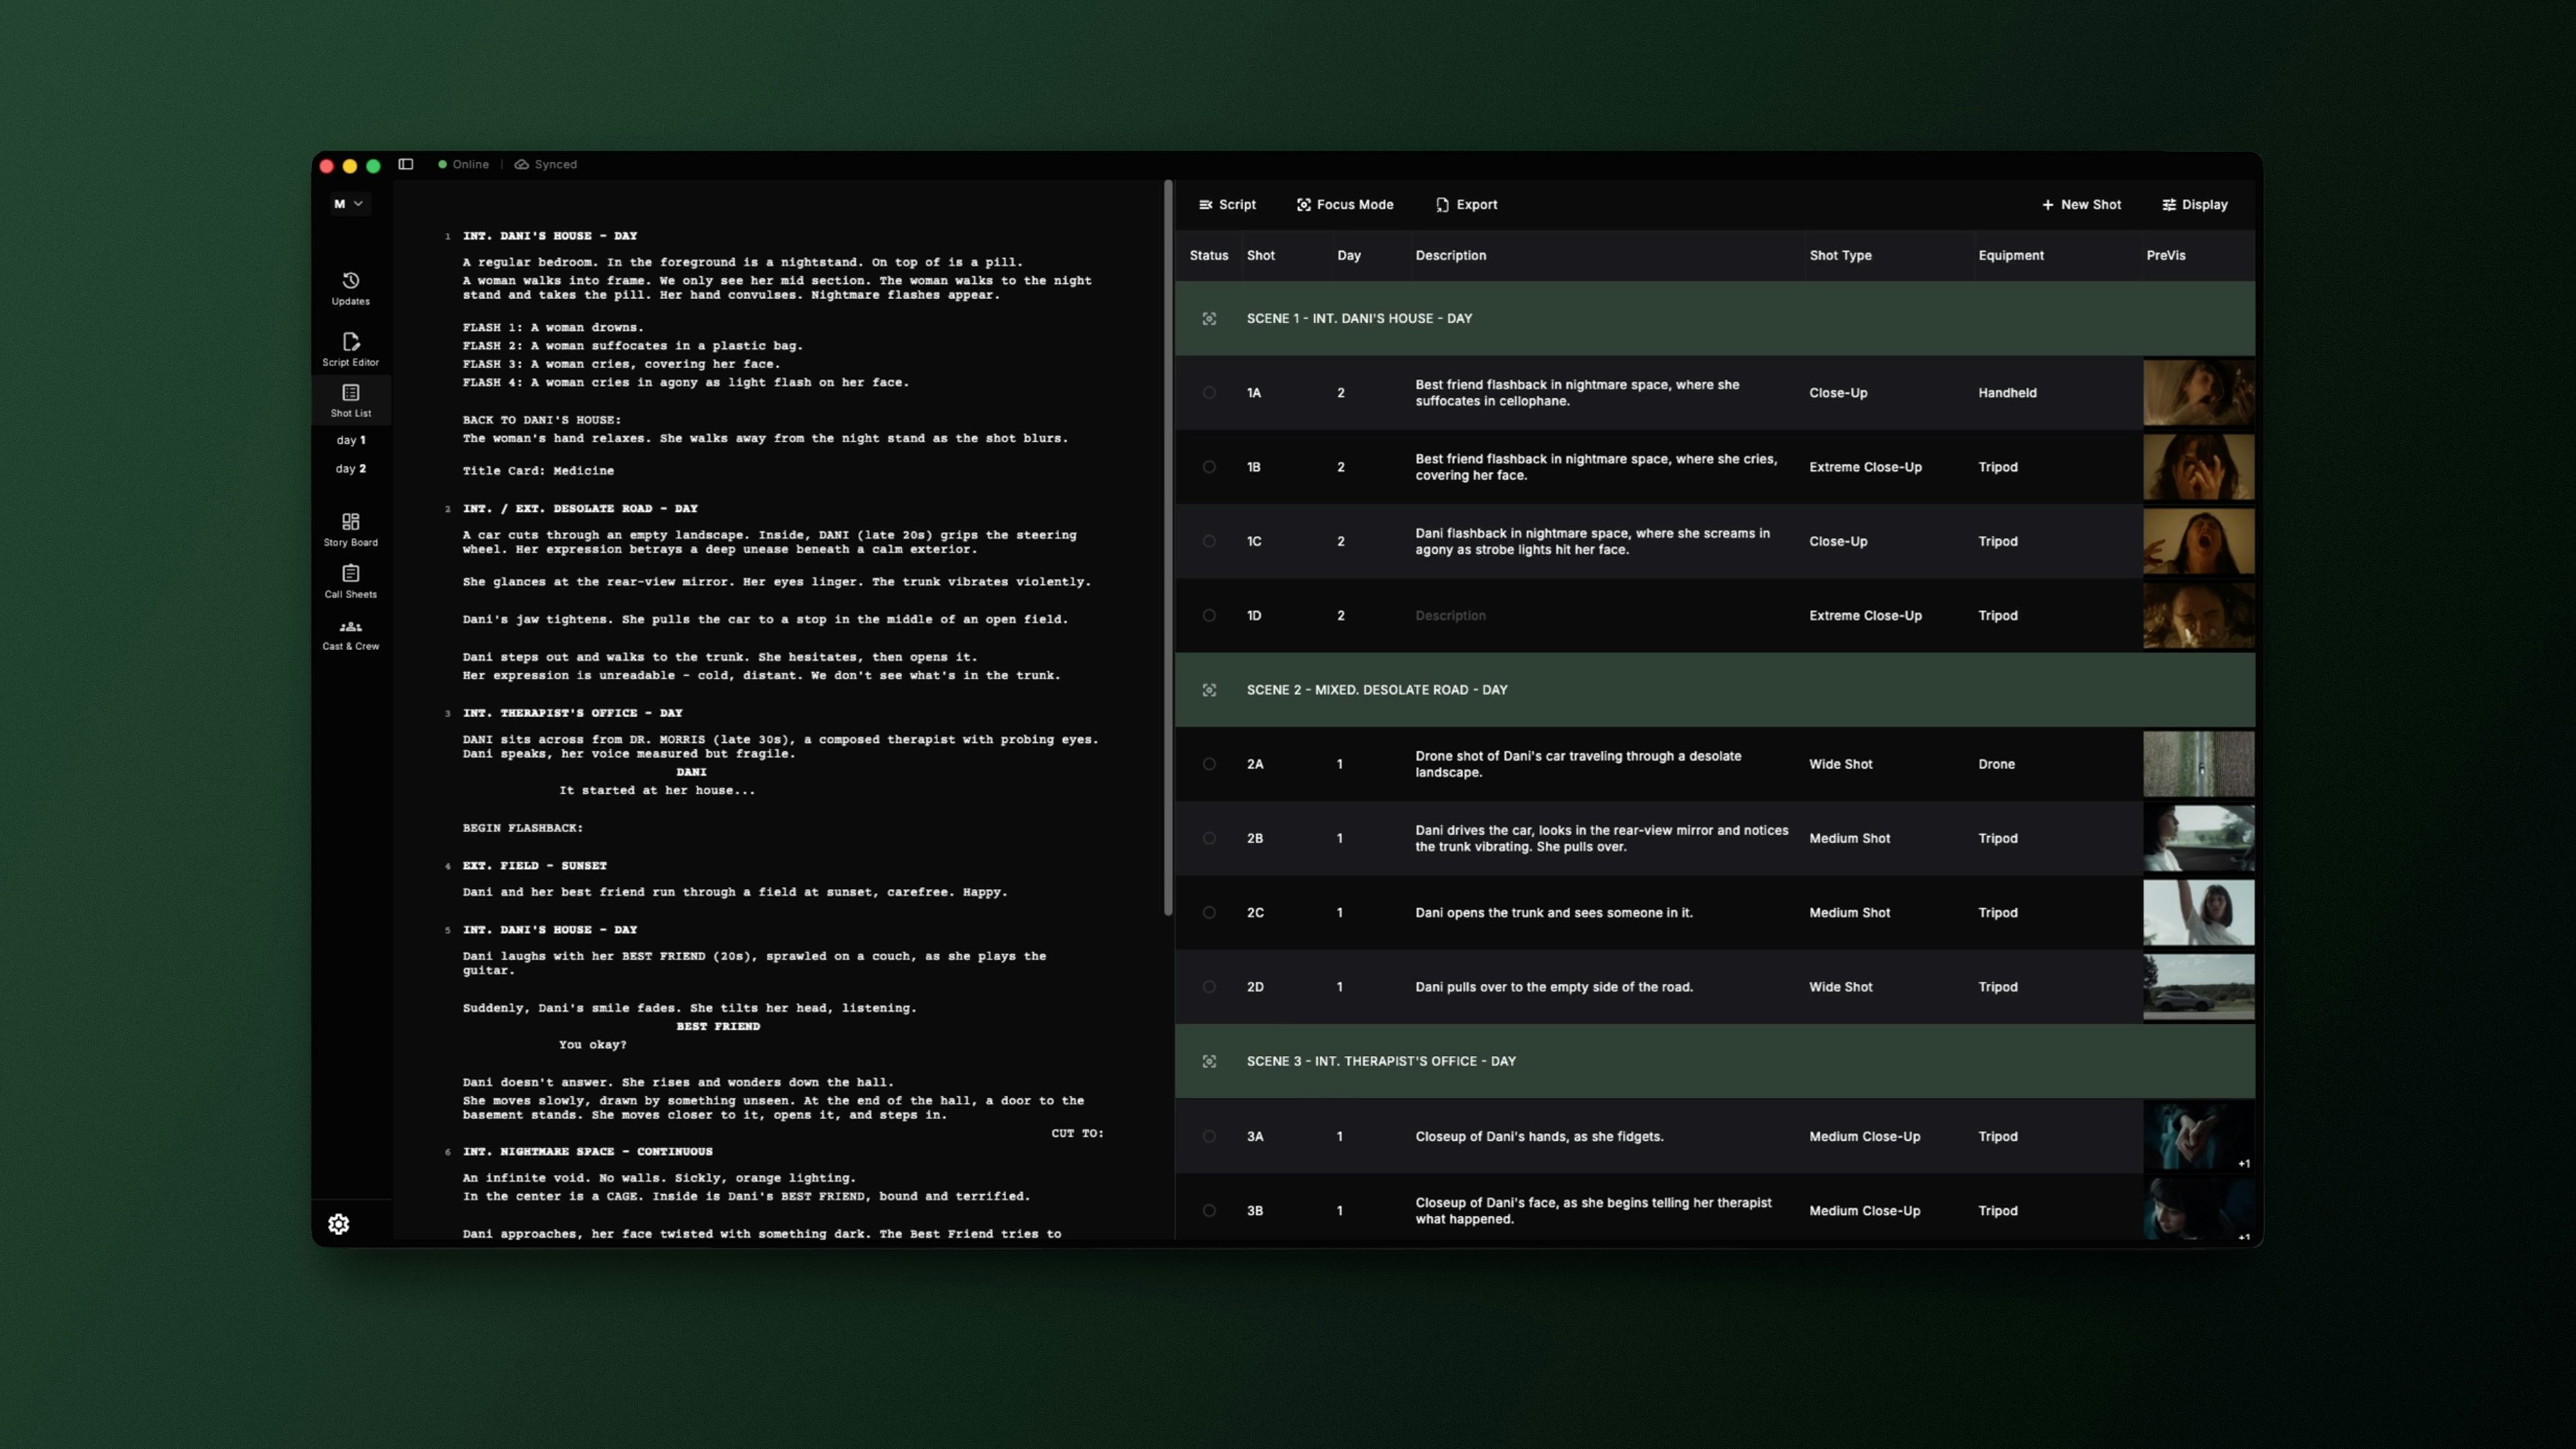Open PreVis thumbnail for shot 1C
Screen dimensions: 2576x1449
[2198, 541]
